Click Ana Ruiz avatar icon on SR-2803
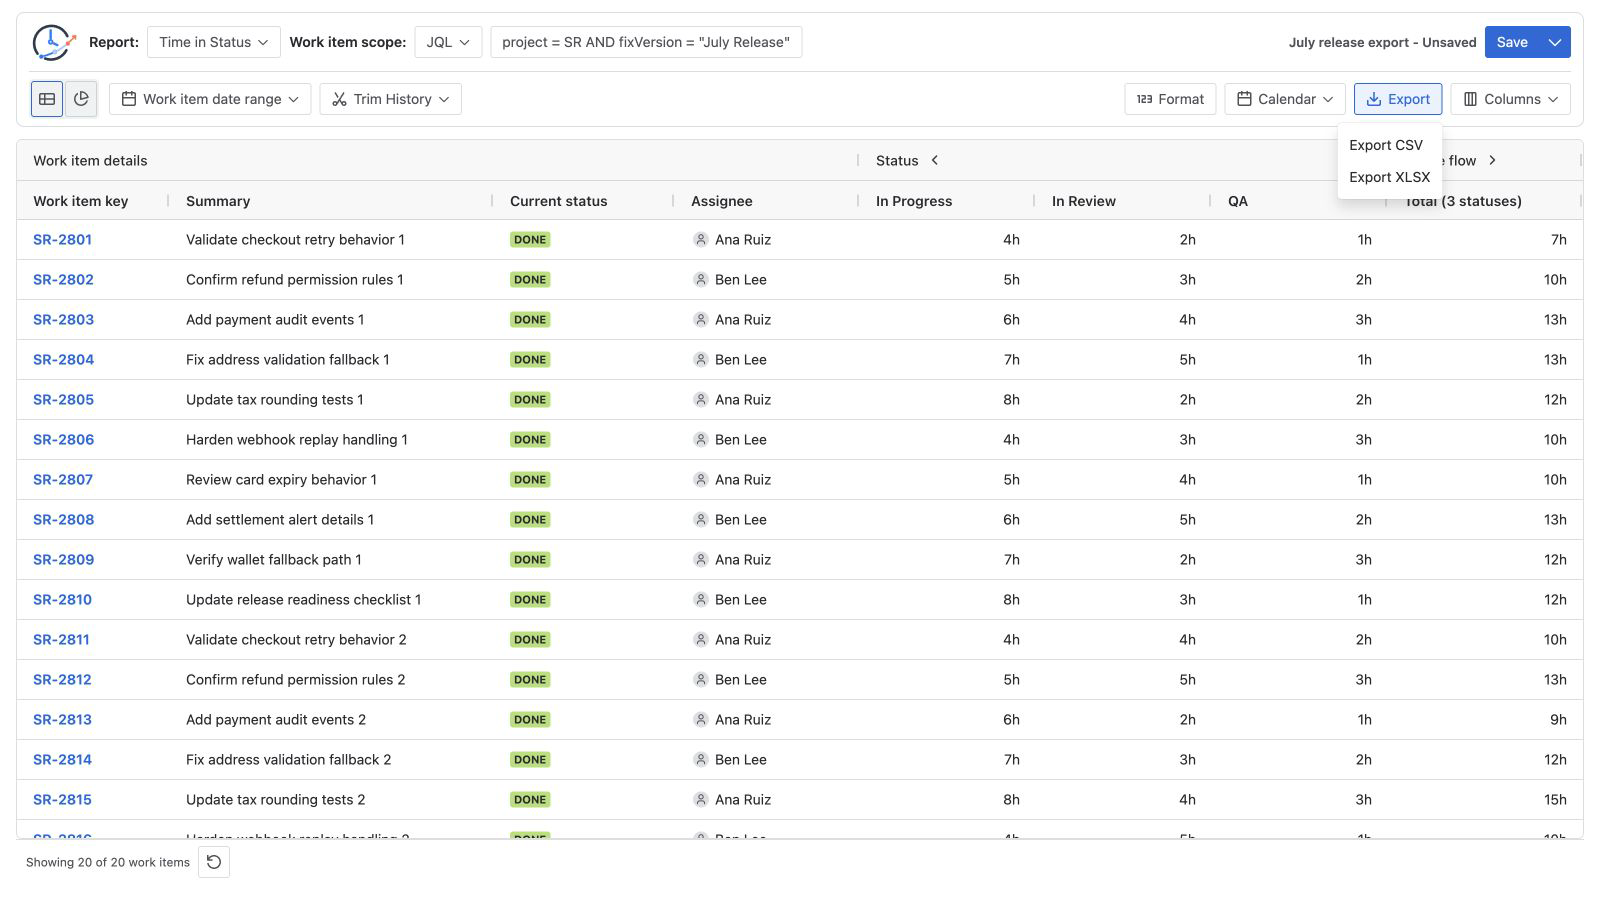 [701, 320]
